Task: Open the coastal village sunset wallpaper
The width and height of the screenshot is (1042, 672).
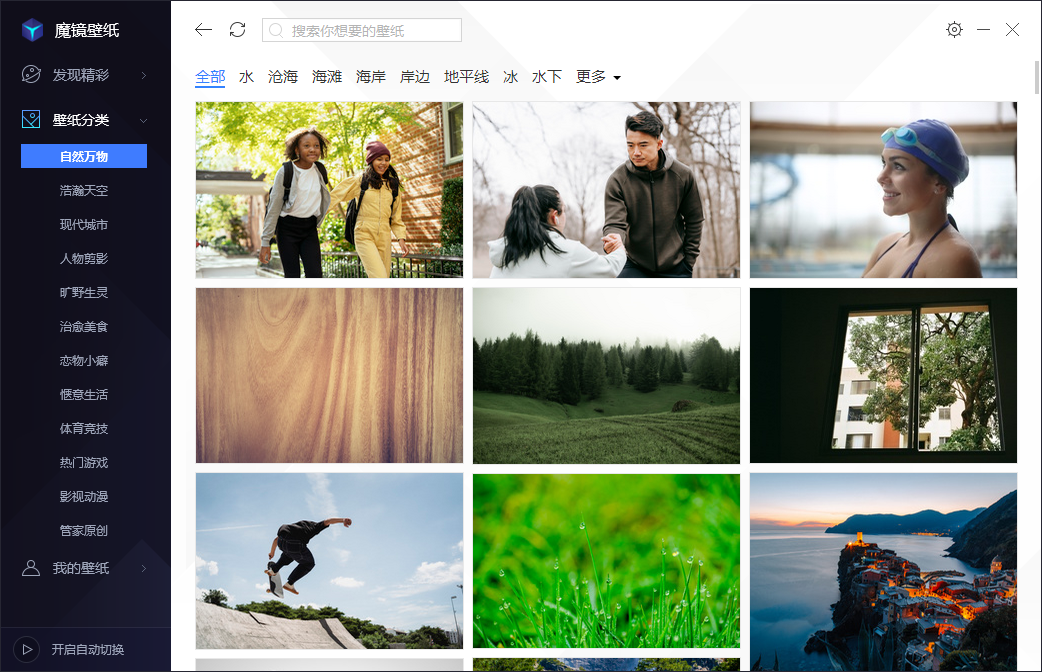Action: pos(883,560)
